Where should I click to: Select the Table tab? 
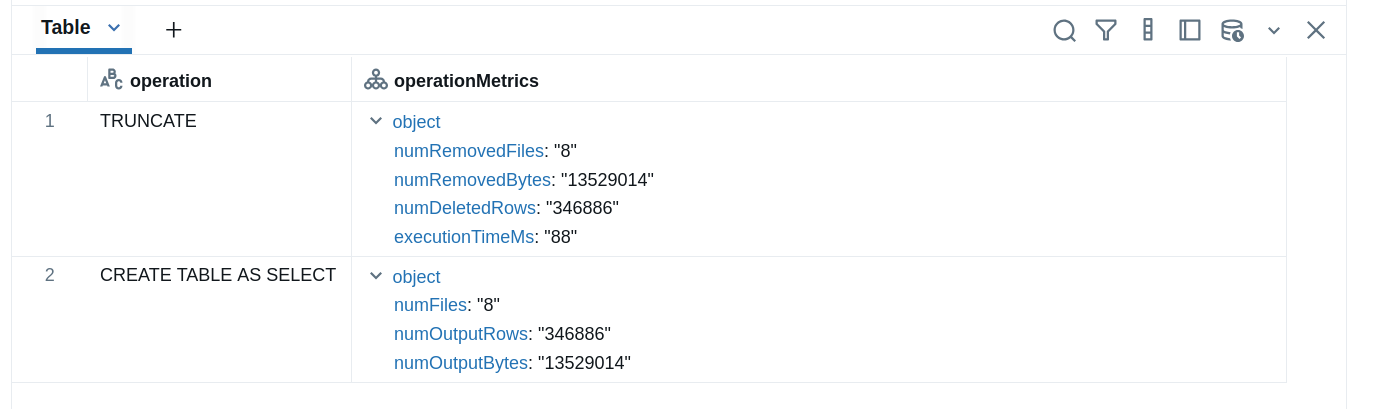pyautogui.click(x=66, y=28)
